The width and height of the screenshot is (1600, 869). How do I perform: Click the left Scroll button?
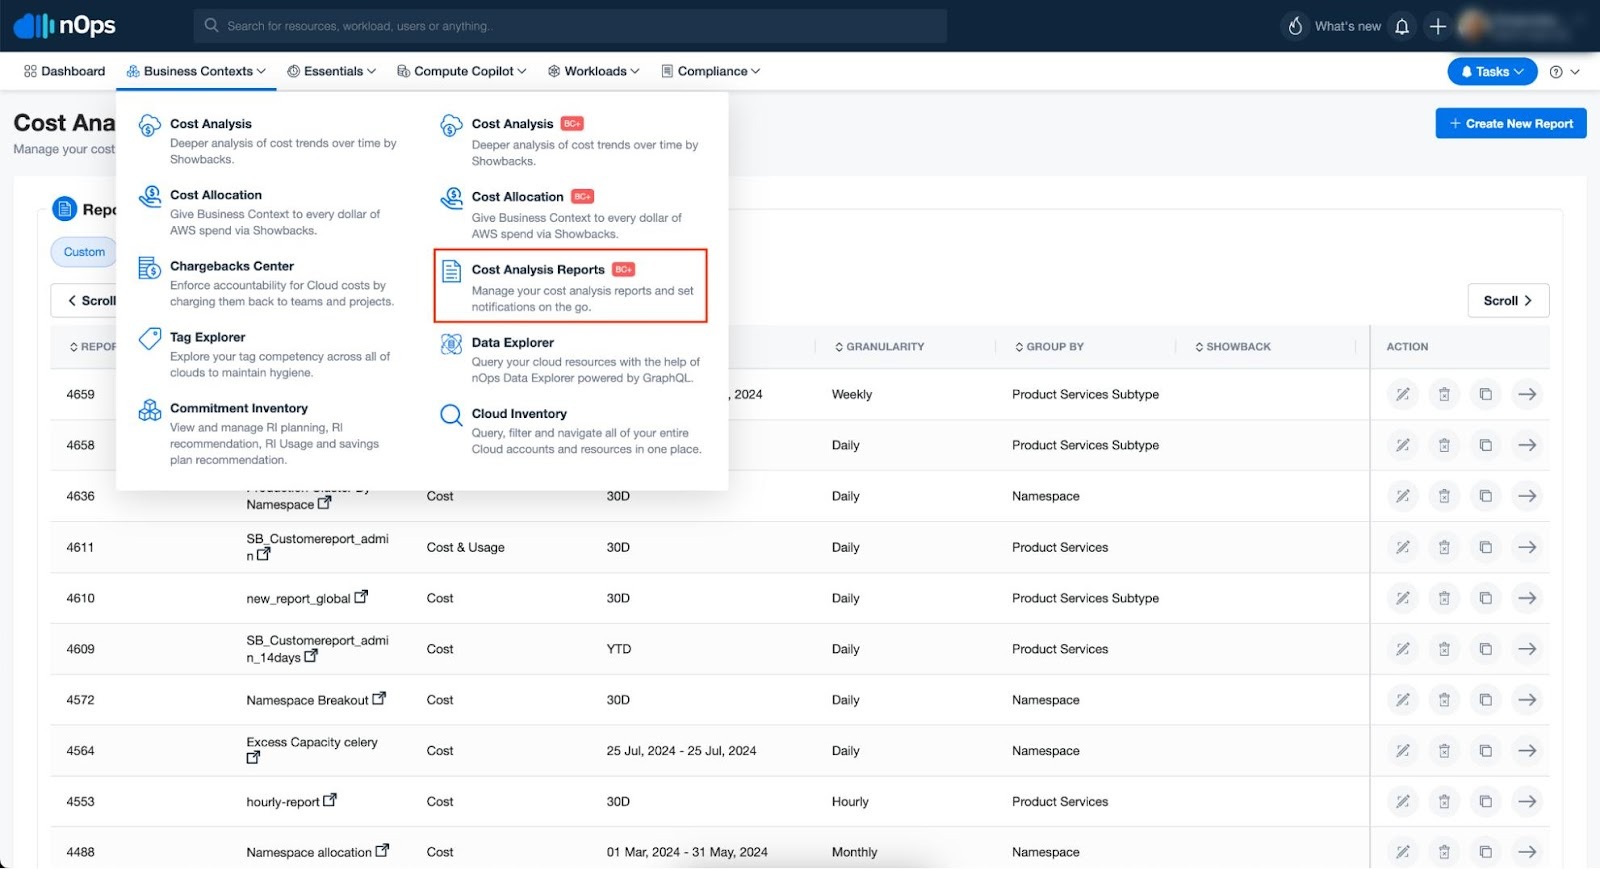tap(84, 300)
